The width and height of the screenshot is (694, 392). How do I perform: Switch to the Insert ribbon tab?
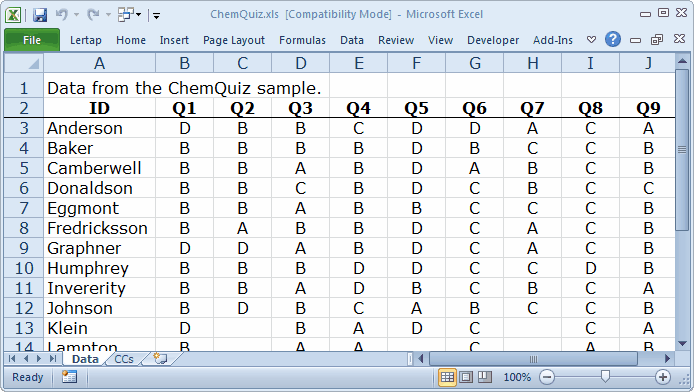pyautogui.click(x=174, y=40)
